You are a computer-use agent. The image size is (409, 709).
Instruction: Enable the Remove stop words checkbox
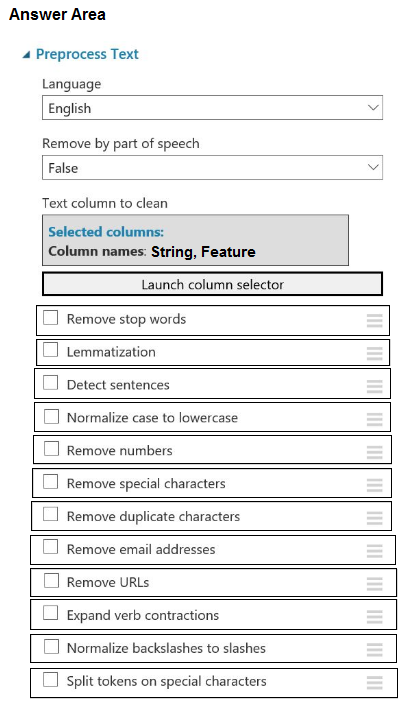tap(51, 317)
